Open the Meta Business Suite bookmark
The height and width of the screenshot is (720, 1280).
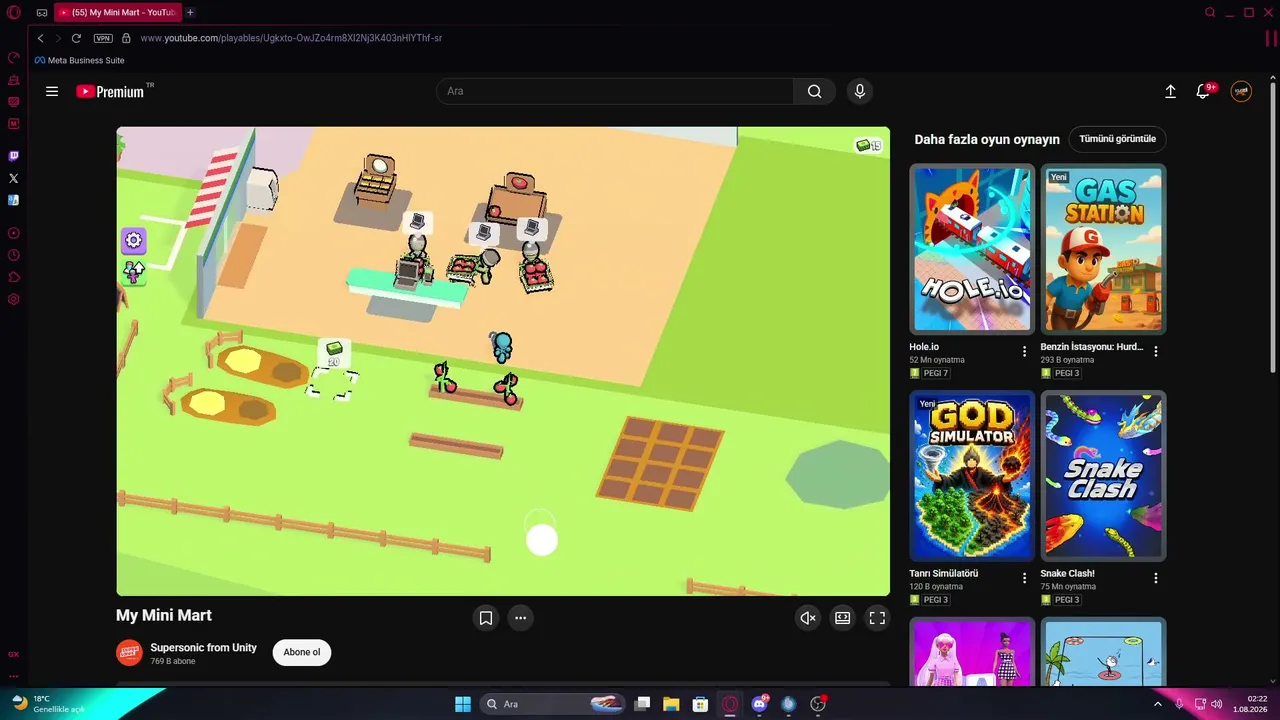pos(79,61)
